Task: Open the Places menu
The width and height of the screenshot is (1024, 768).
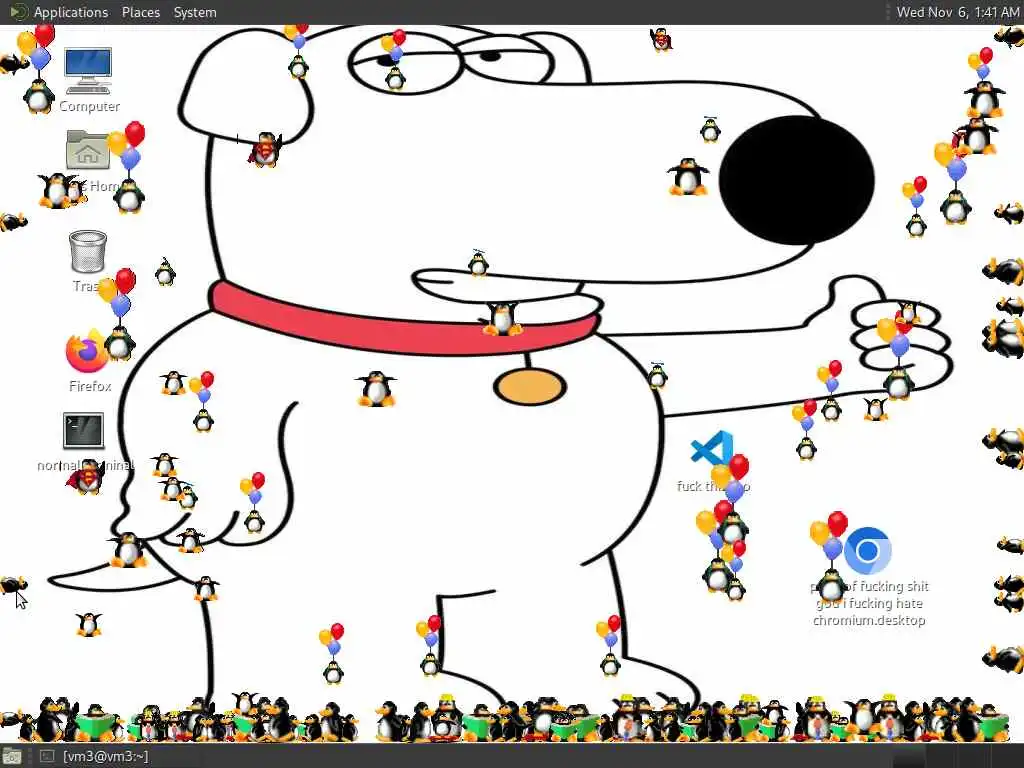Action: [x=140, y=12]
